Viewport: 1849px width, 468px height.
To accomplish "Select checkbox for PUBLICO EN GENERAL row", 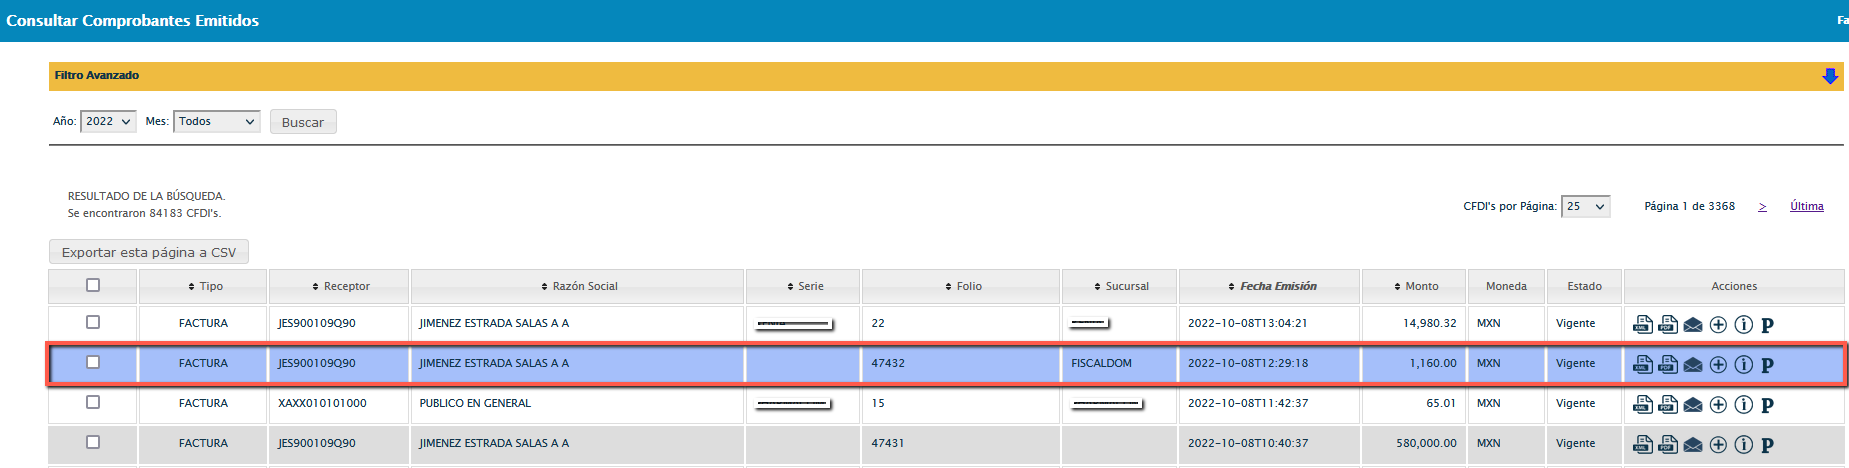I will (93, 402).
